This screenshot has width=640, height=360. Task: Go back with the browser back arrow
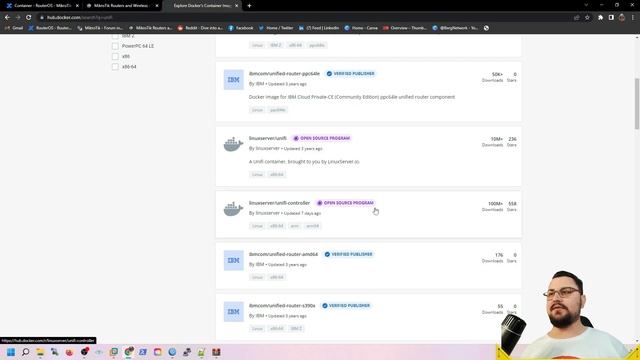click(7, 18)
